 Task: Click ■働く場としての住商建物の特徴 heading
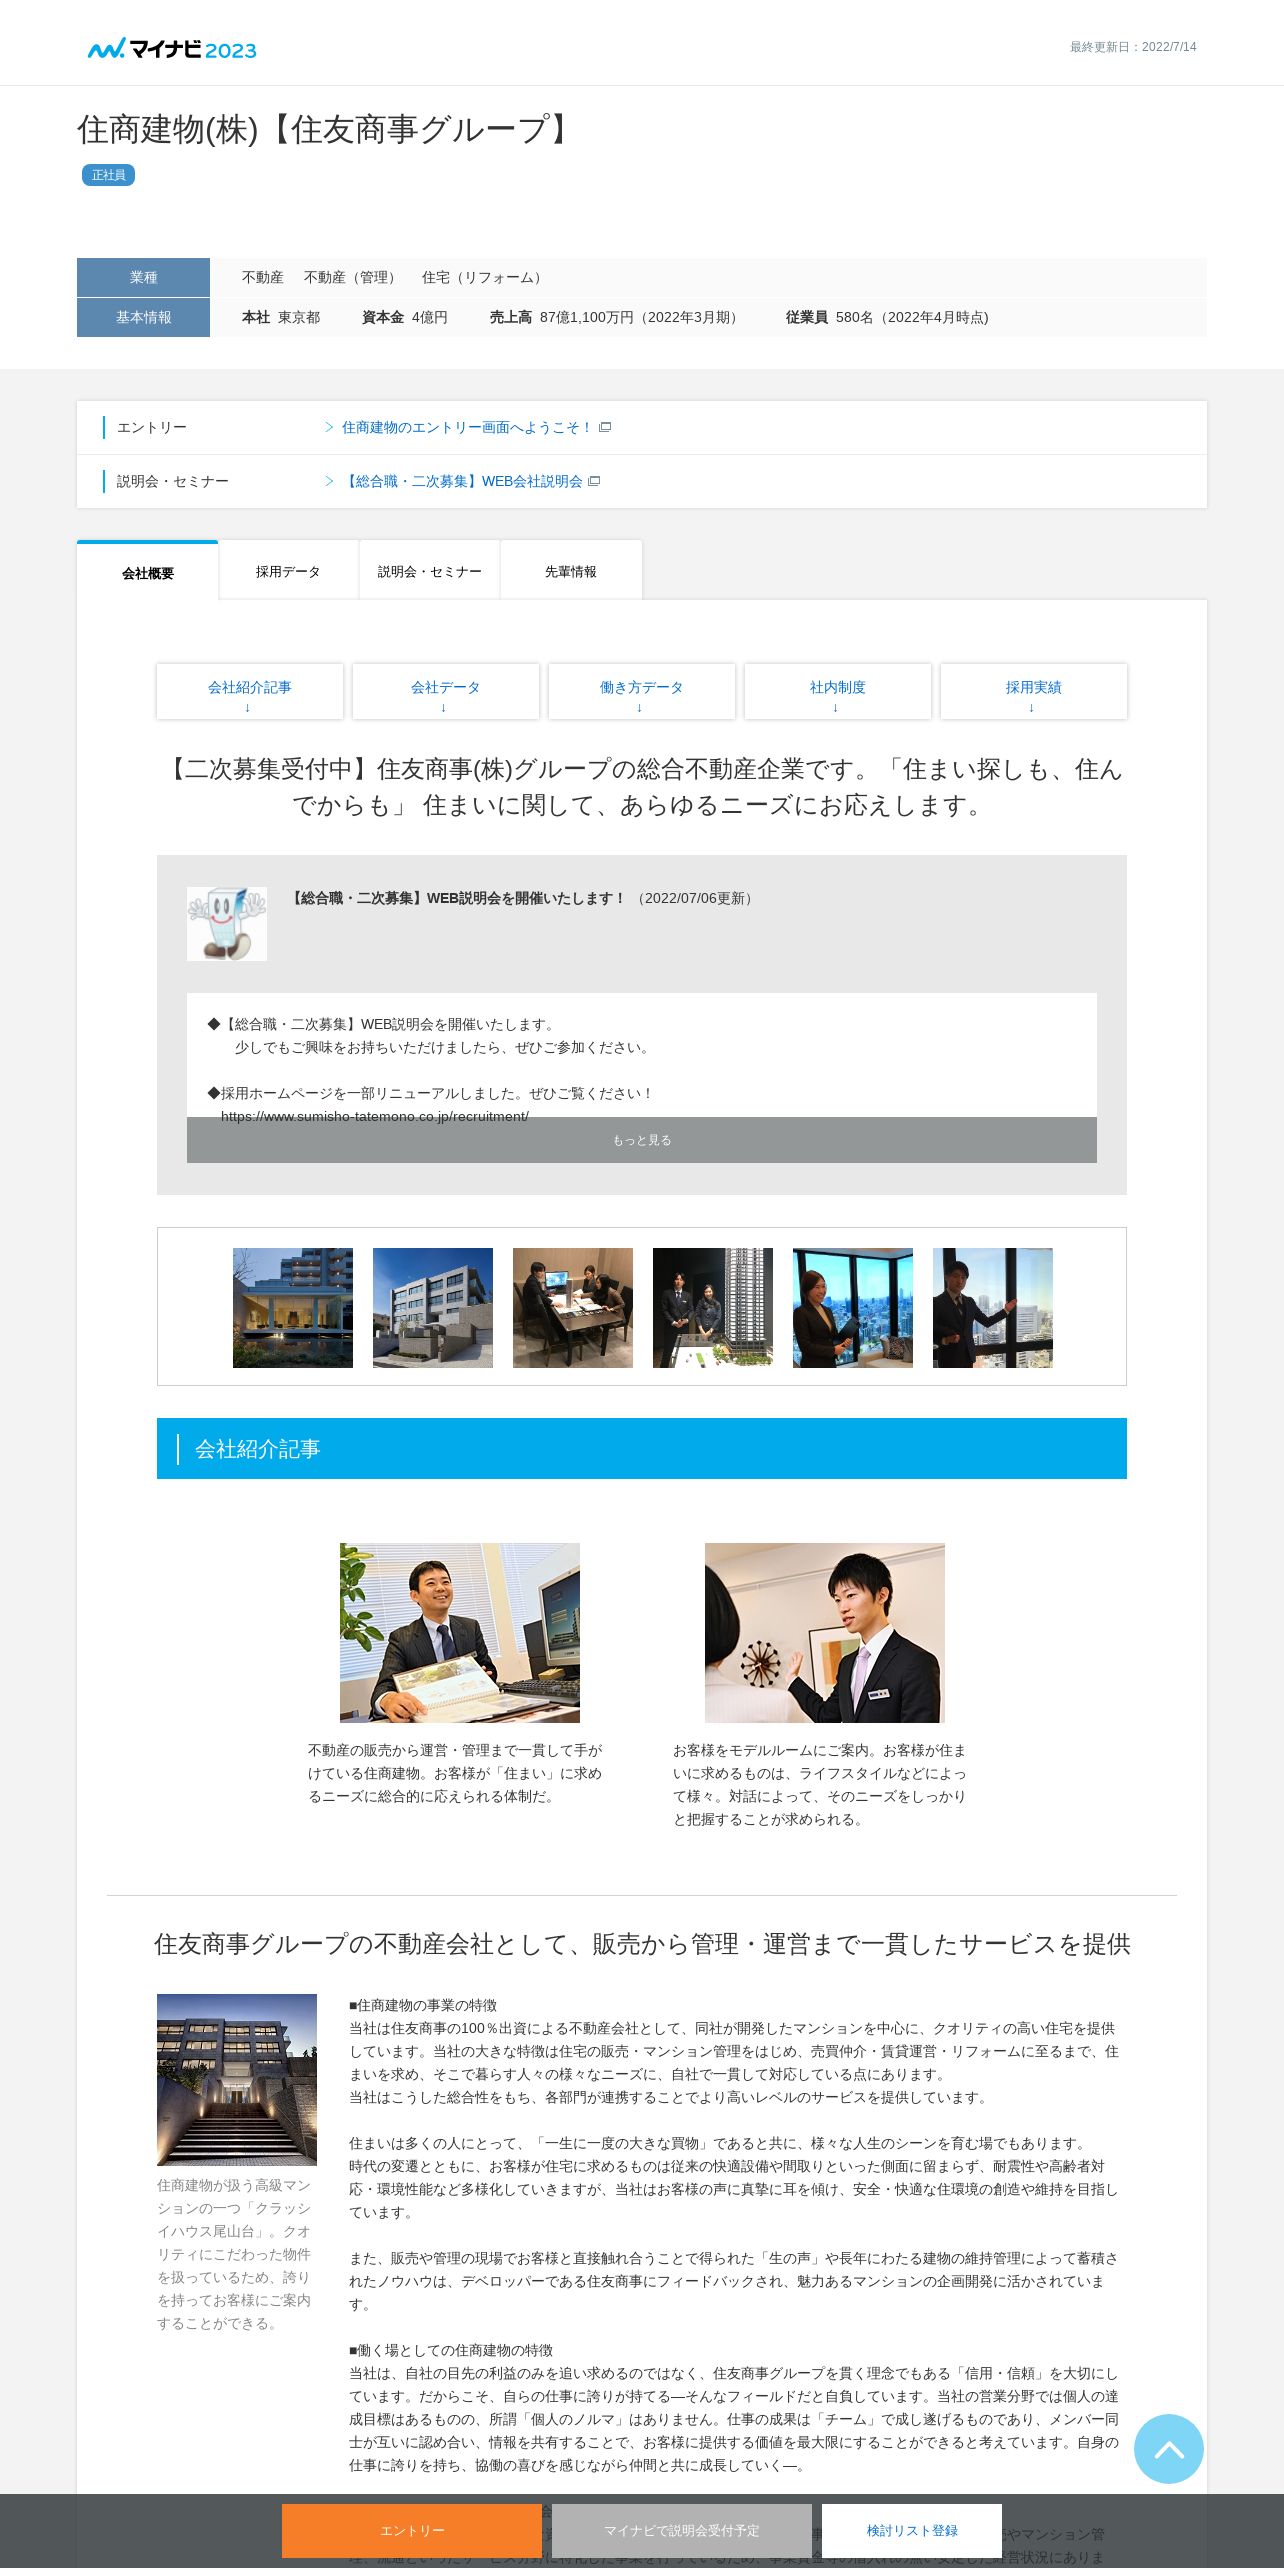point(451,2350)
